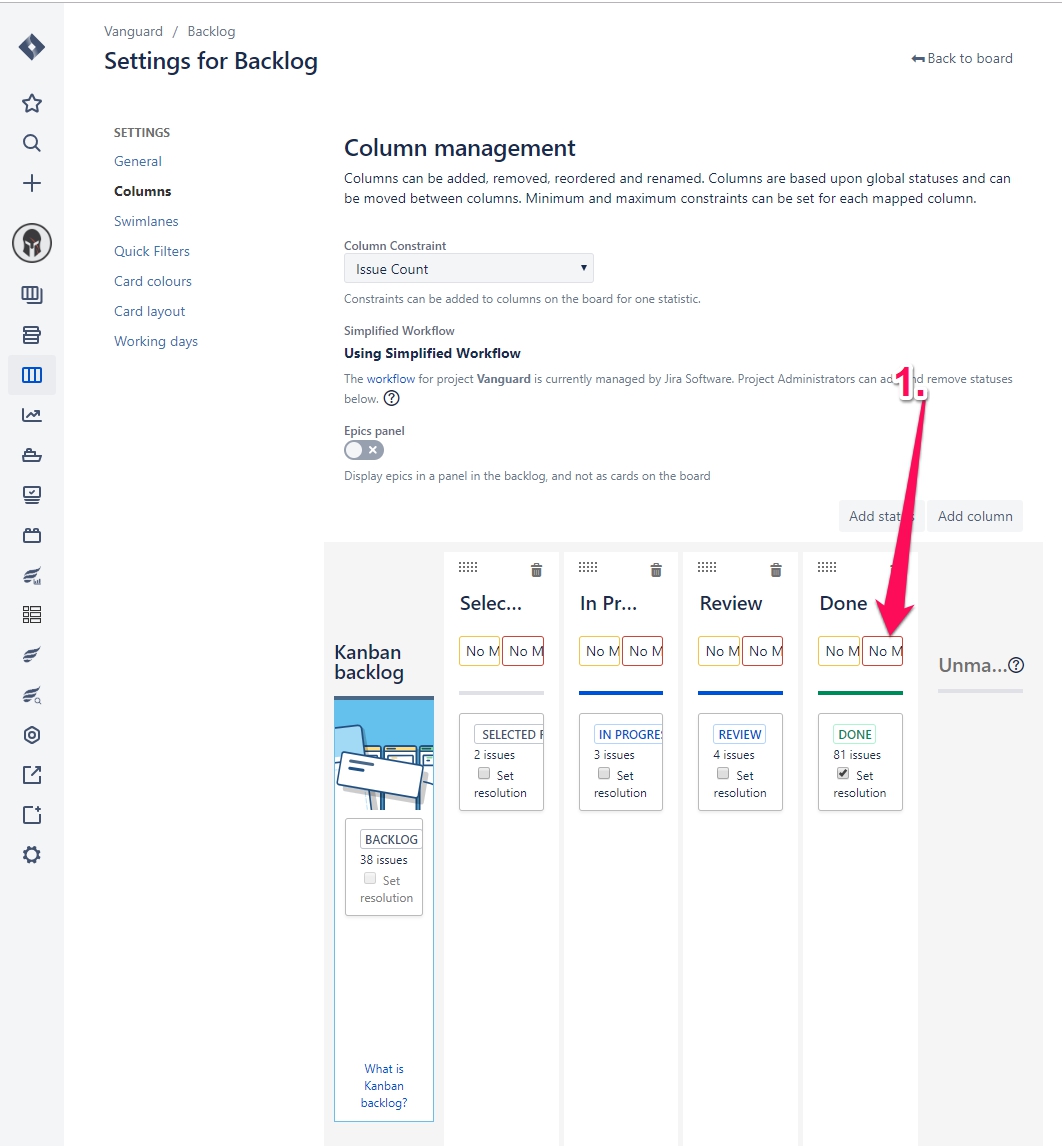This screenshot has width=1062, height=1146.
Task: Go Back to board
Action: (962, 58)
